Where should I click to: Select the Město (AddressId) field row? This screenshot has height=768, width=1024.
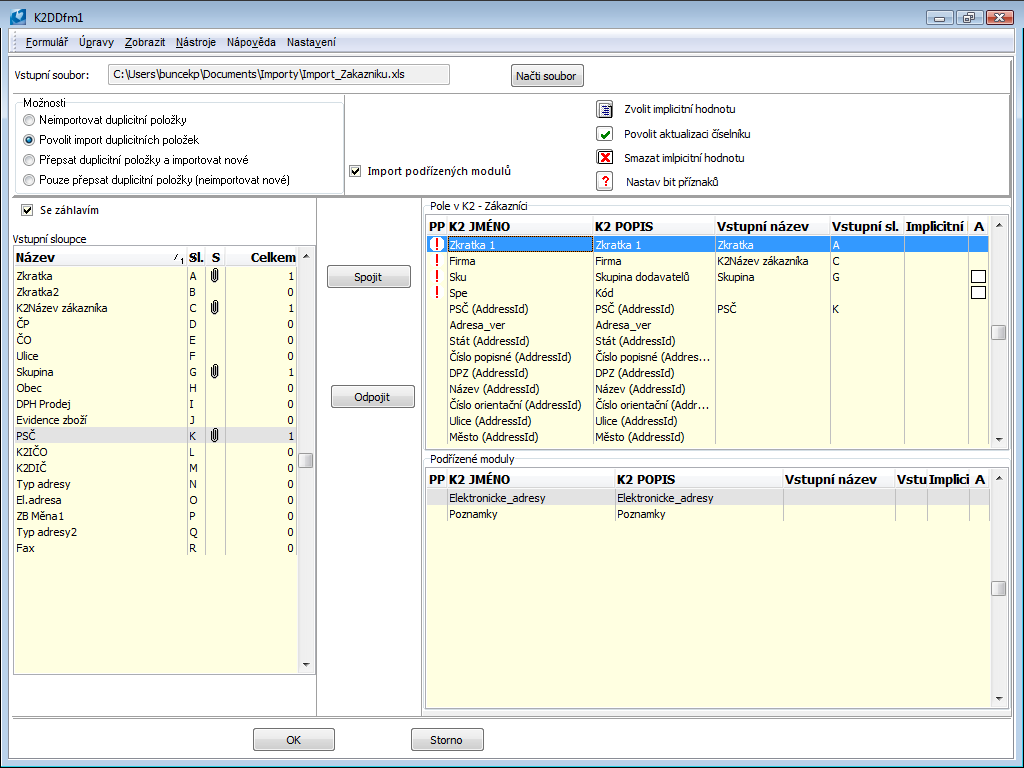click(708, 437)
